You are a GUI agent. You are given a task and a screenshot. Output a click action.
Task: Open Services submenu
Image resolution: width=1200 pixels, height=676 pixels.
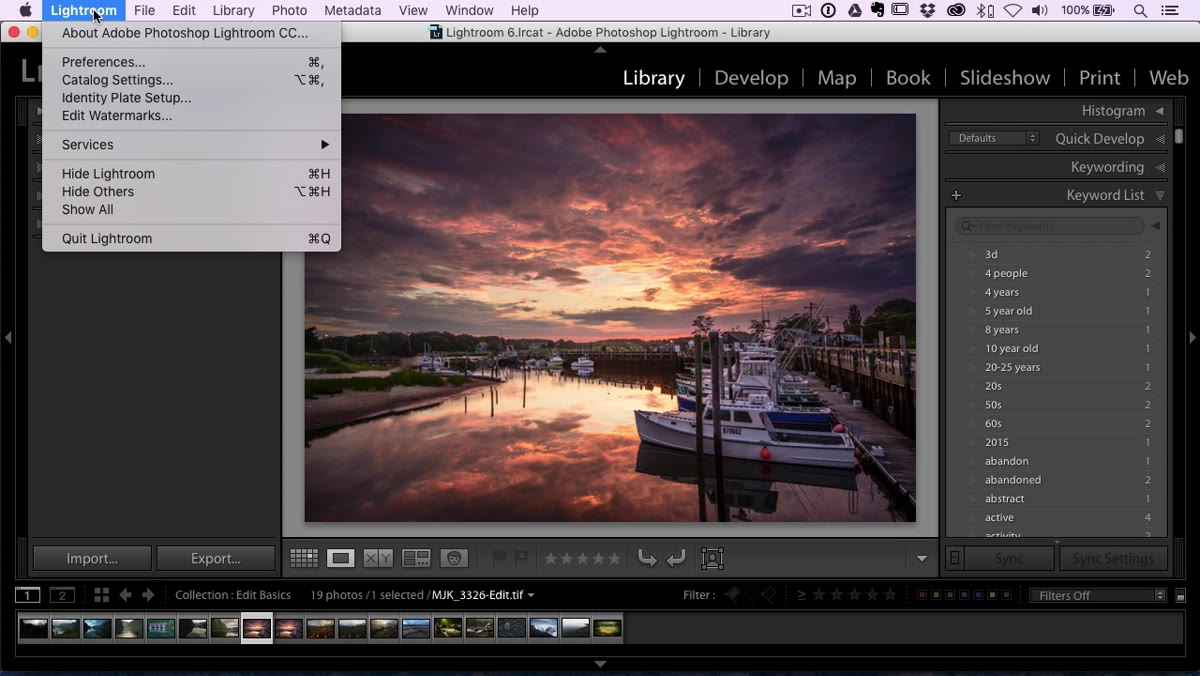pos(191,145)
